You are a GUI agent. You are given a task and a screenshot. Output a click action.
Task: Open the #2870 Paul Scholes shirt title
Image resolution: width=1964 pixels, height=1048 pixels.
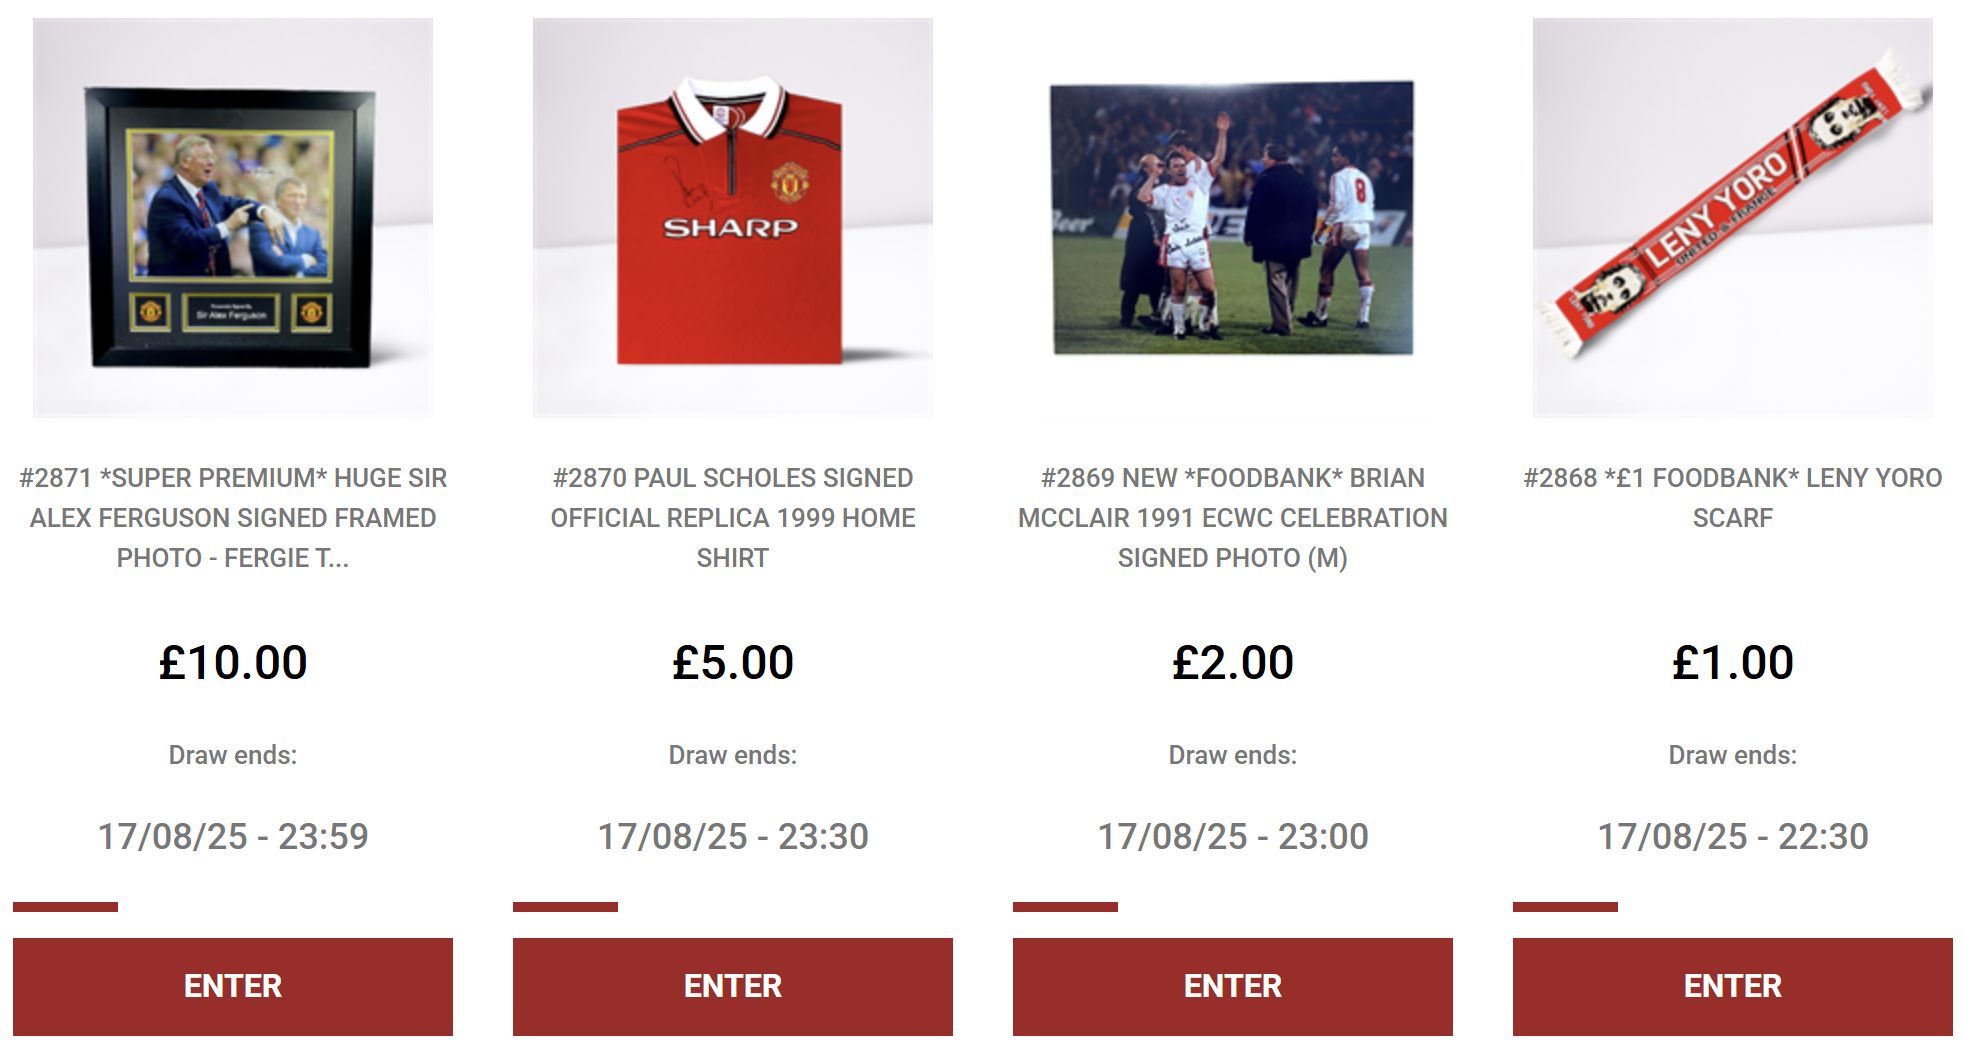[733, 518]
